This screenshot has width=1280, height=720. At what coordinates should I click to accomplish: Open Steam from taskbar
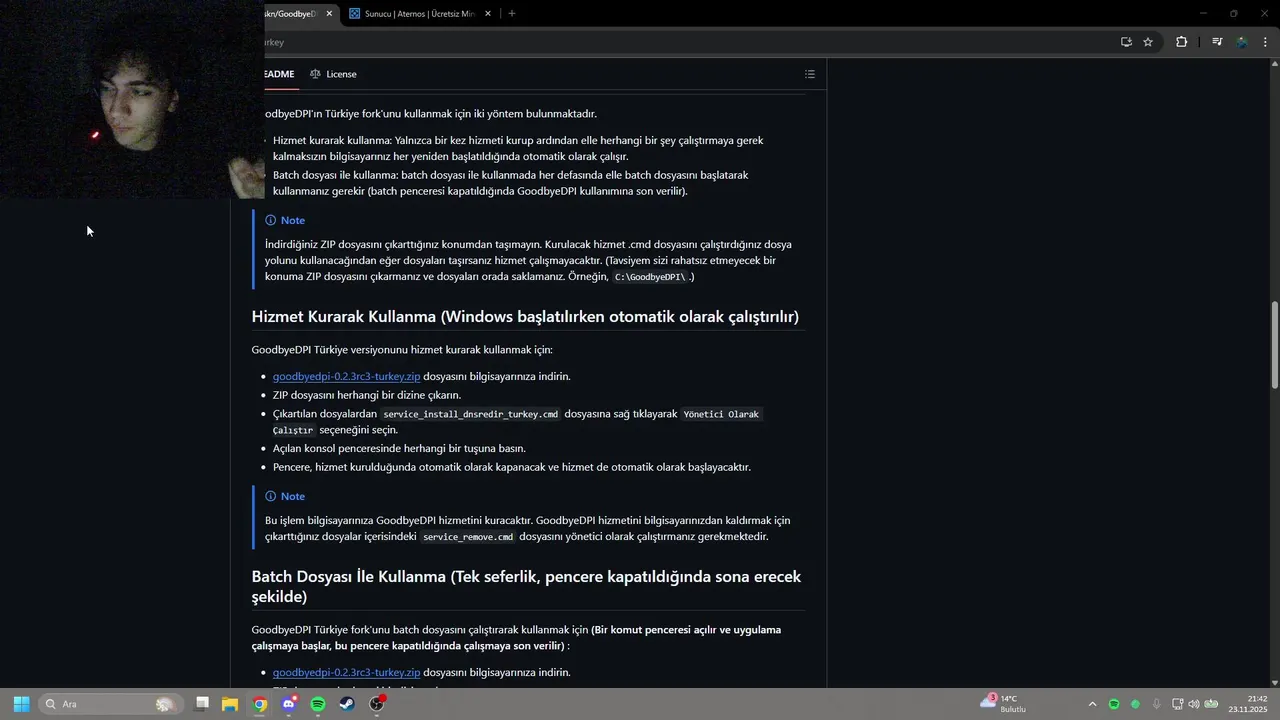coord(347,704)
